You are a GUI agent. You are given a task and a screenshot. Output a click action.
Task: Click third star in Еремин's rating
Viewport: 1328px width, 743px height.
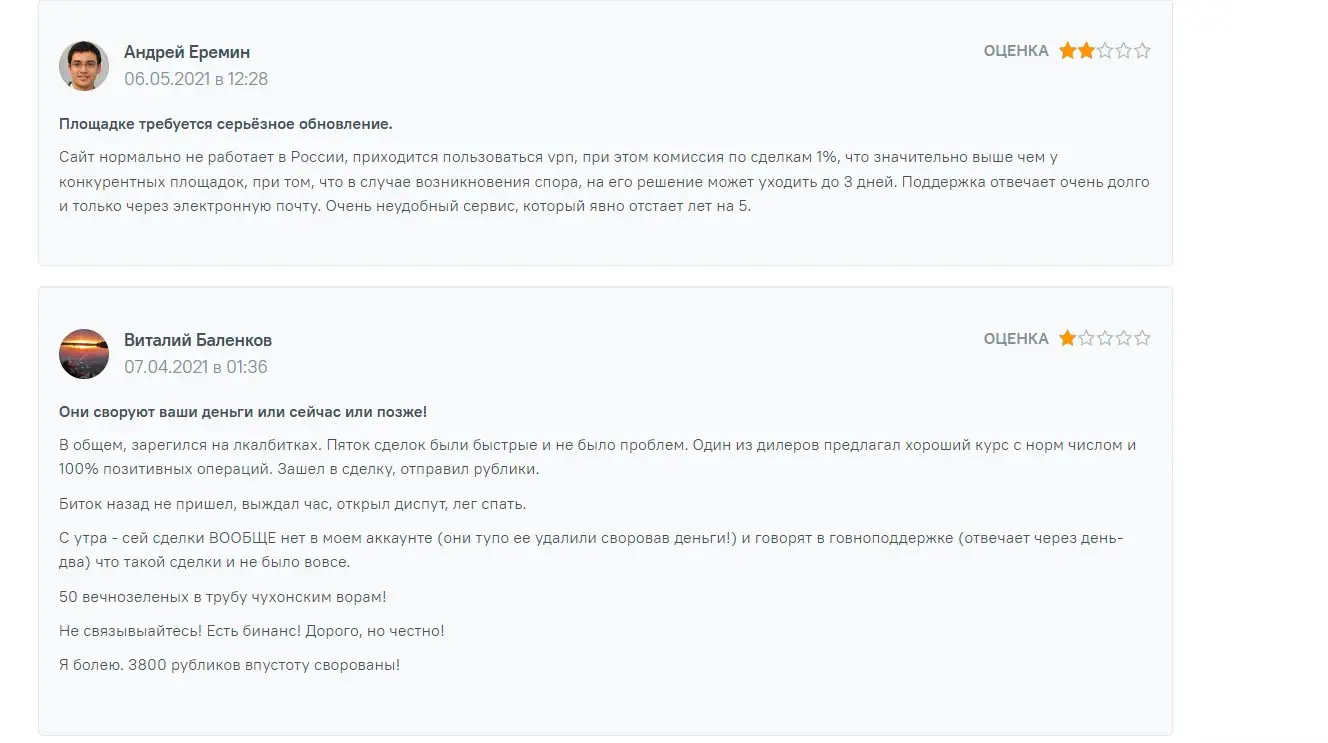1105,50
